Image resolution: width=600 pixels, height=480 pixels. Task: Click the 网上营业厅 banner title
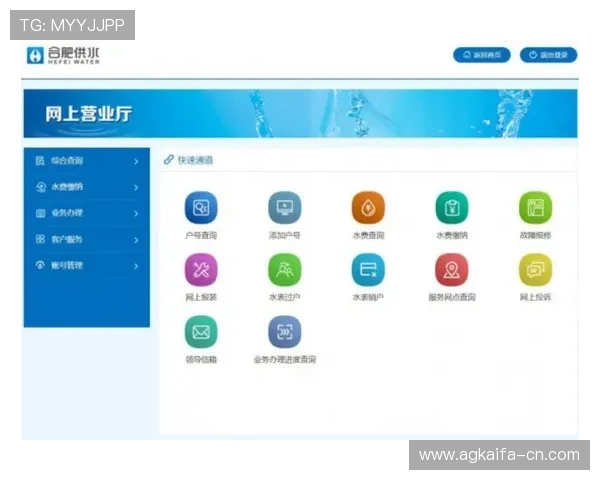click(88, 114)
